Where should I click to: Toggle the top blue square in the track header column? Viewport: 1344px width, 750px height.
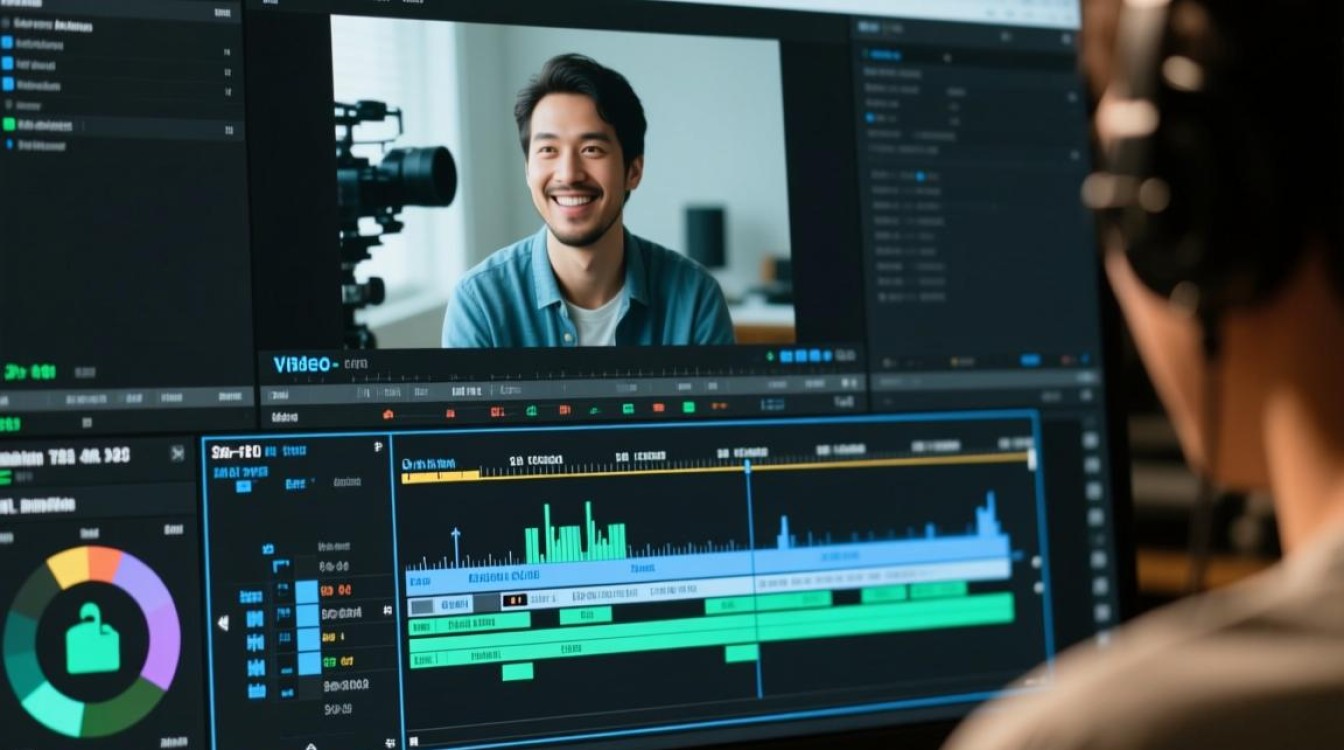point(307,591)
